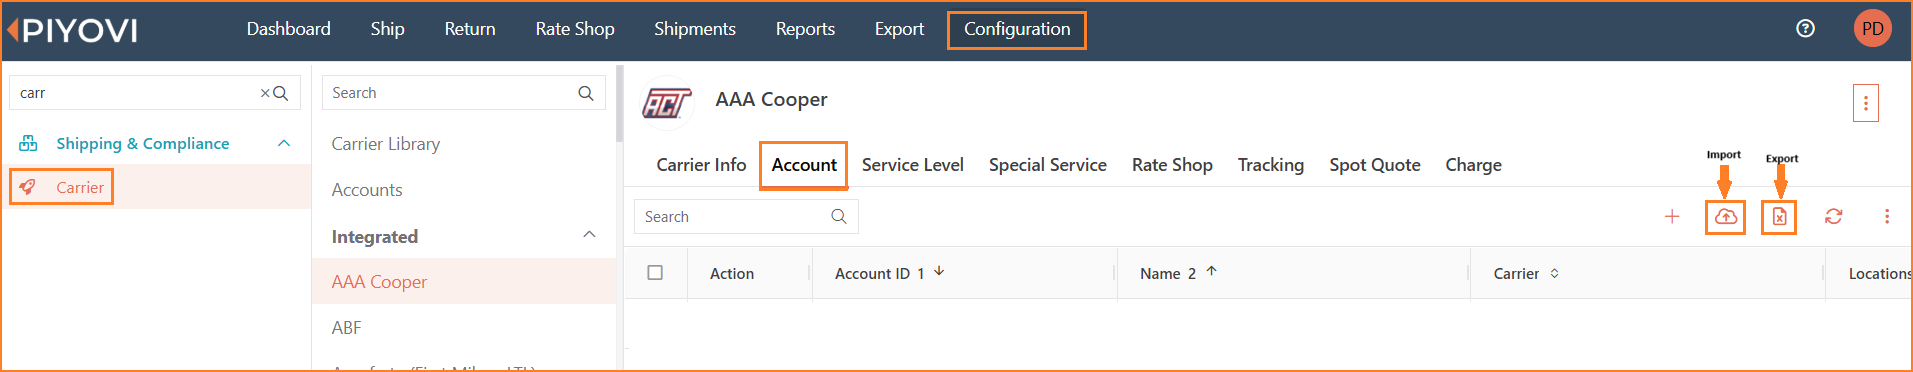Open the Ship menu
Screen dimensions: 1913x372
click(388, 29)
